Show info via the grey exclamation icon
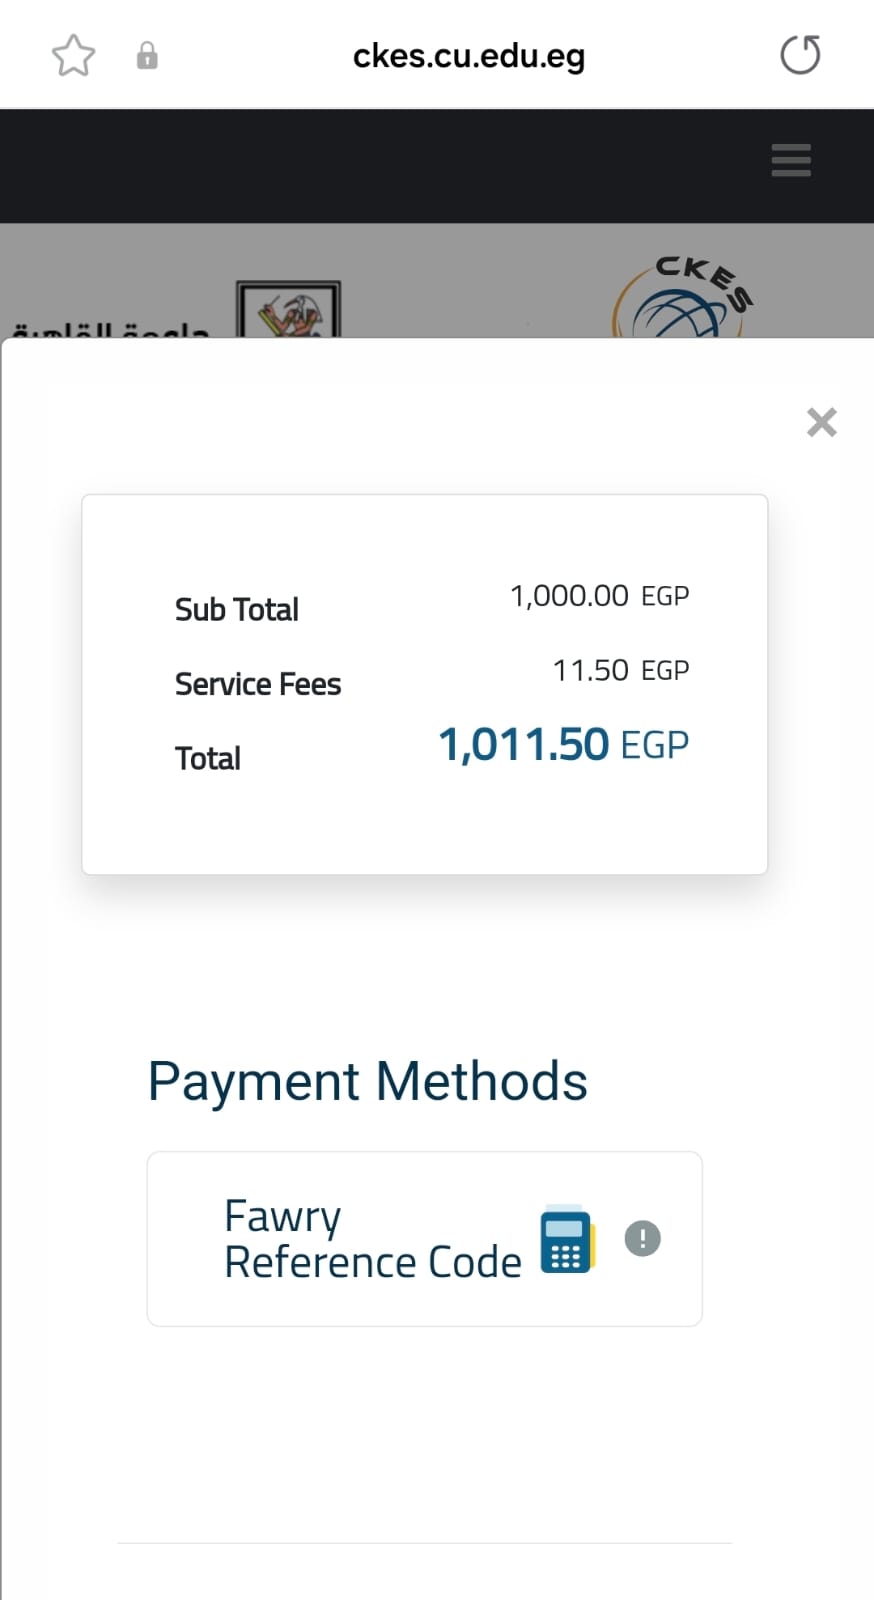 point(643,1239)
